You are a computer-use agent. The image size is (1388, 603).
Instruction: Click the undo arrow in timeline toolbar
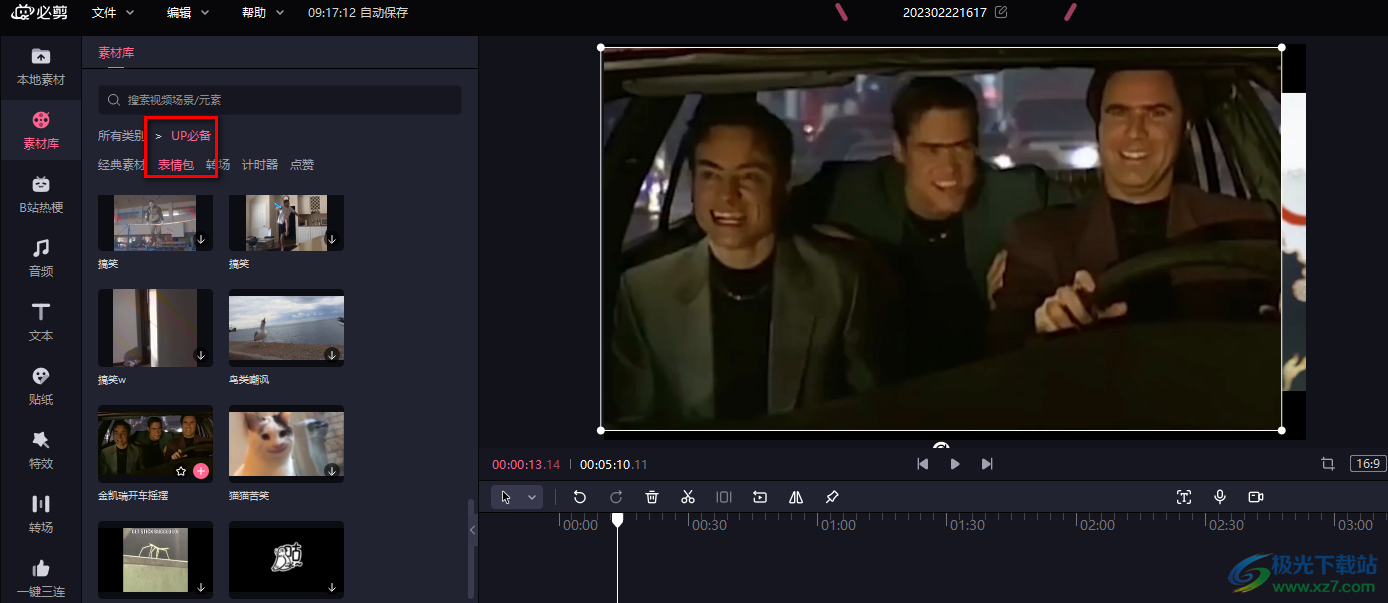[x=580, y=497]
